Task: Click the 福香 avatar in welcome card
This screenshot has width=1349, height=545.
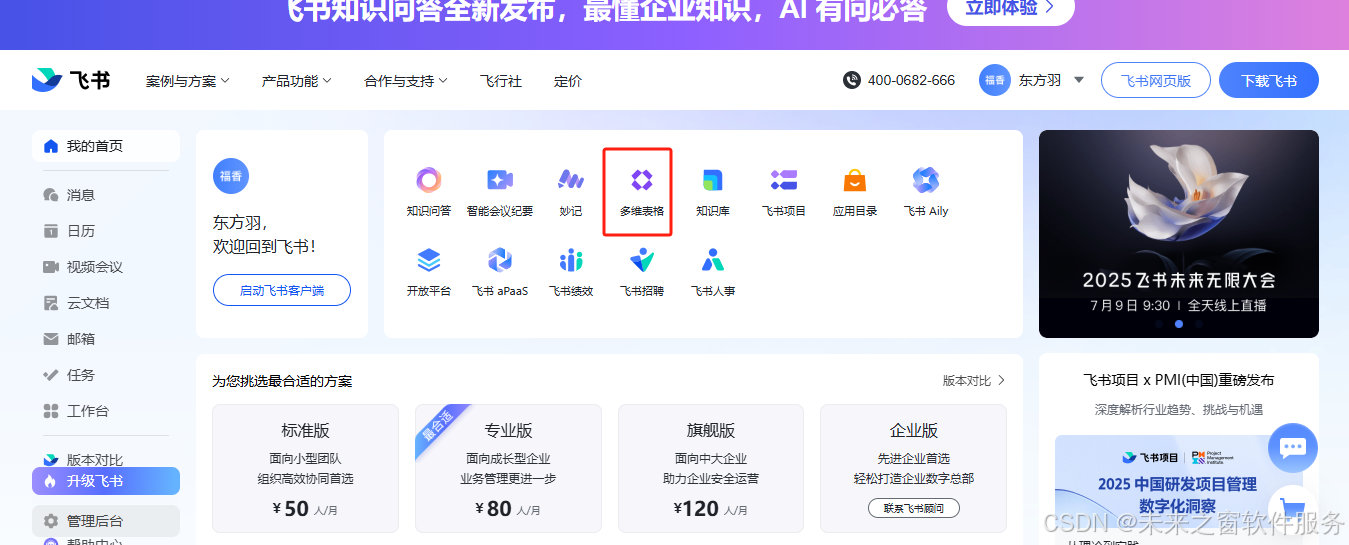Action: 231,176
